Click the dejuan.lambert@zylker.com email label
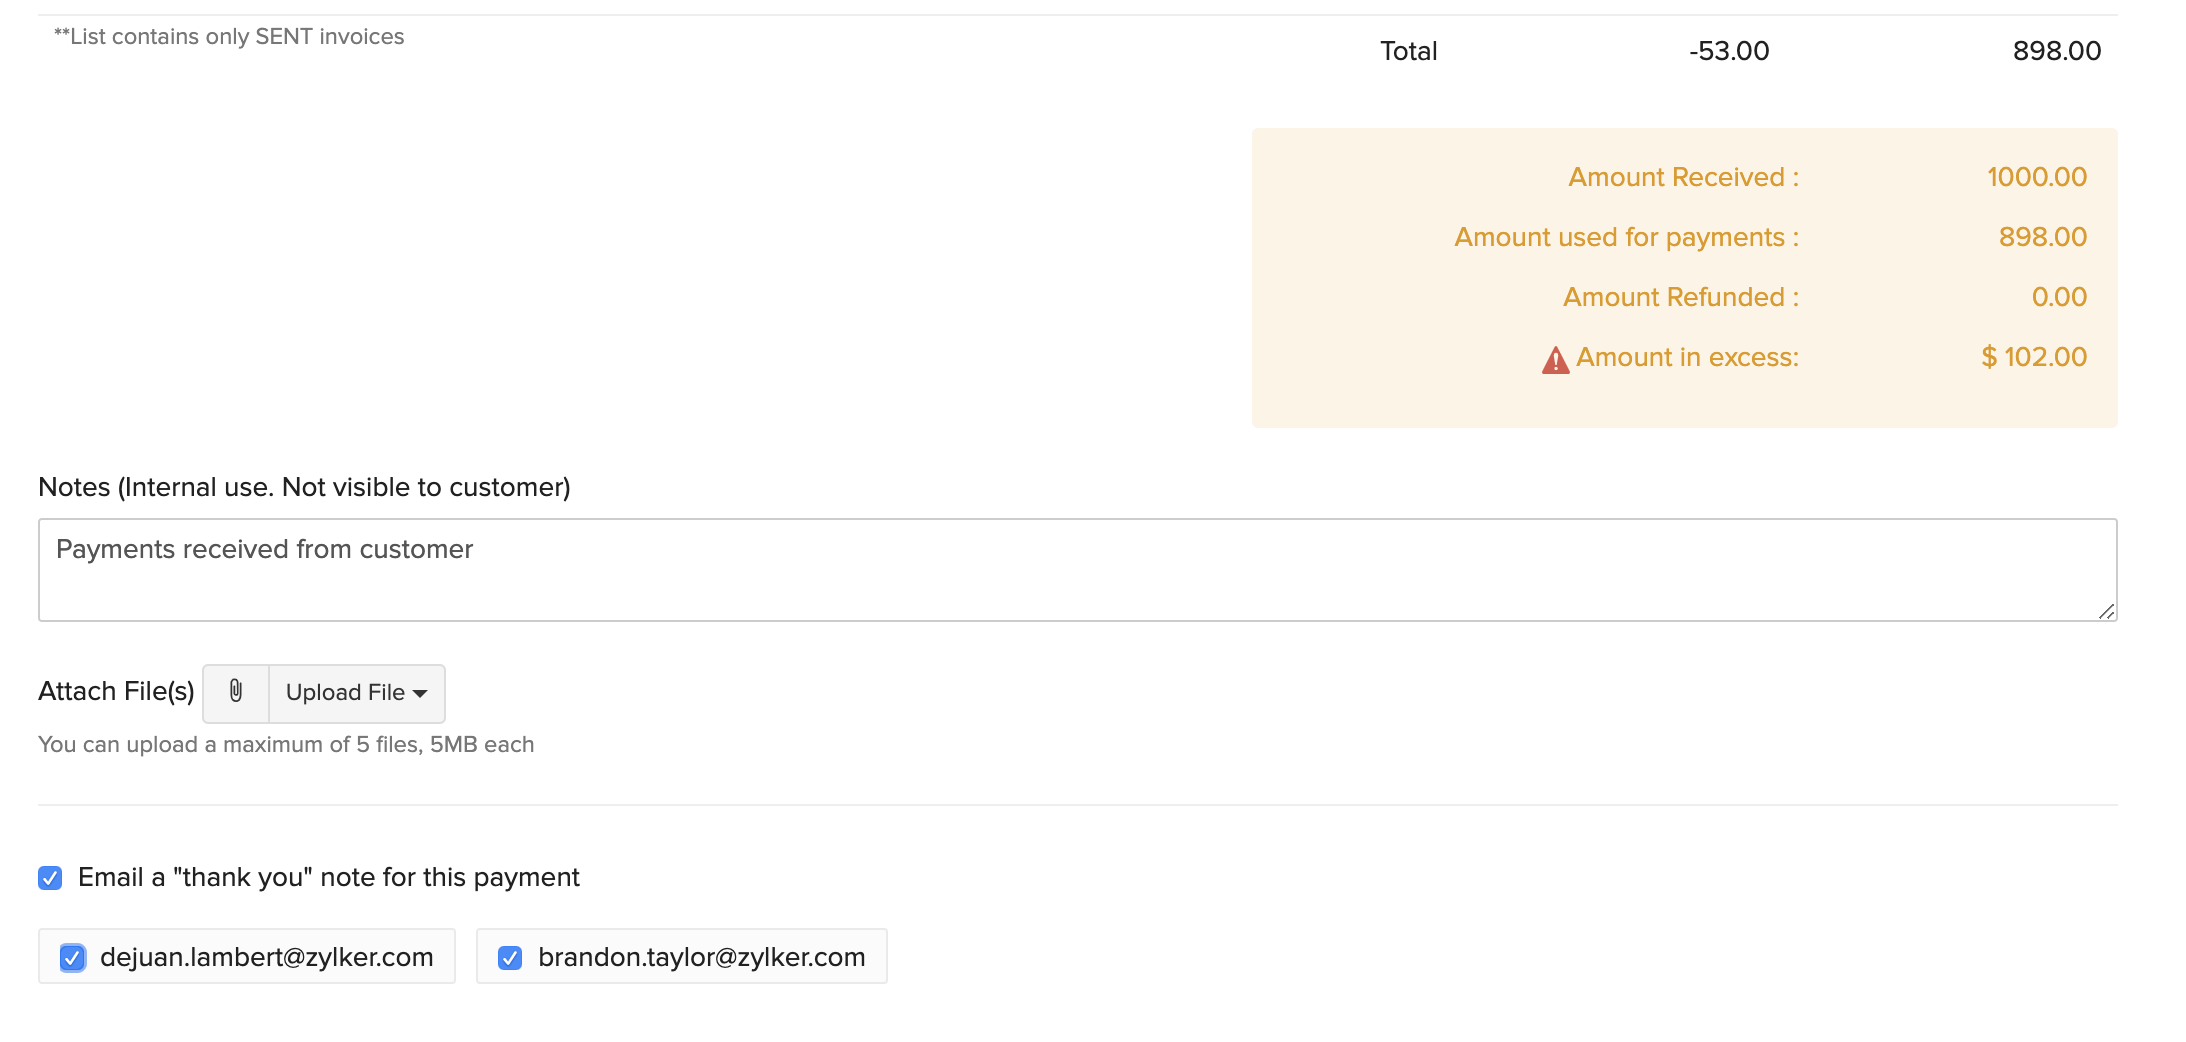 266,958
